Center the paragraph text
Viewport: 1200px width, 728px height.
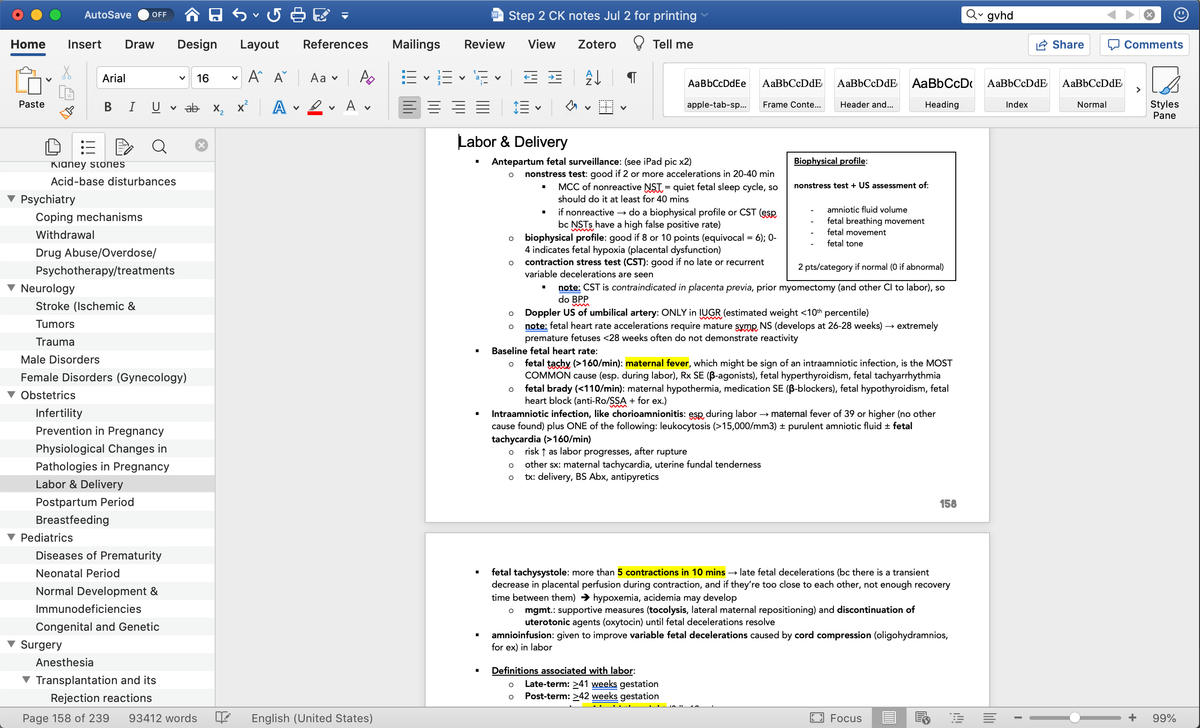[435, 107]
